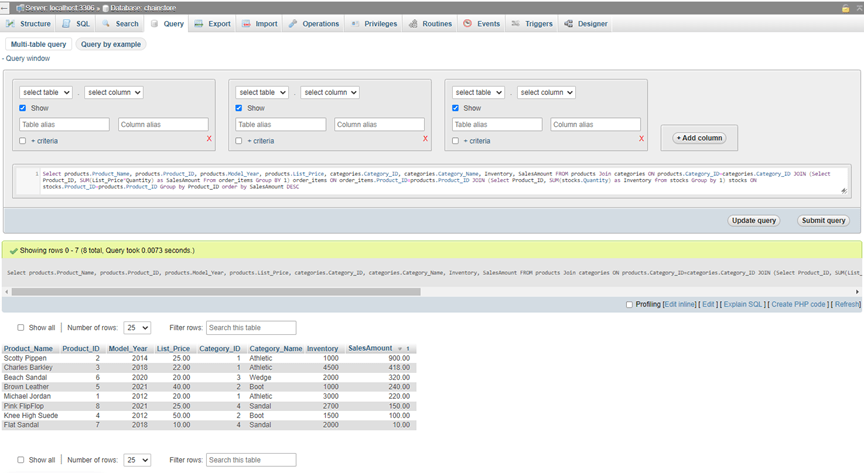Switch to the Export tab
864x473 pixels.
tap(213, 23)
